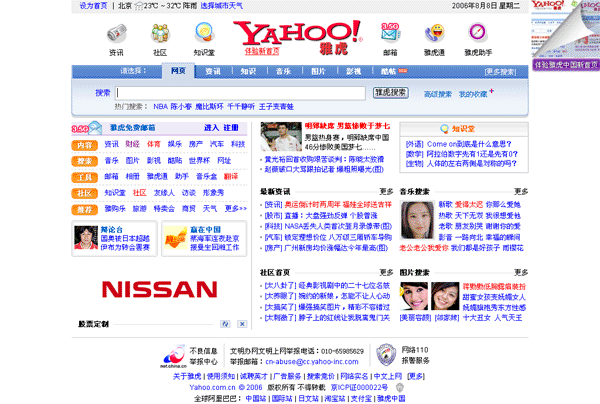This screenshot has width=600, height=404.
Task: Click the orange 社区 category label
Action: pos(85,194)
